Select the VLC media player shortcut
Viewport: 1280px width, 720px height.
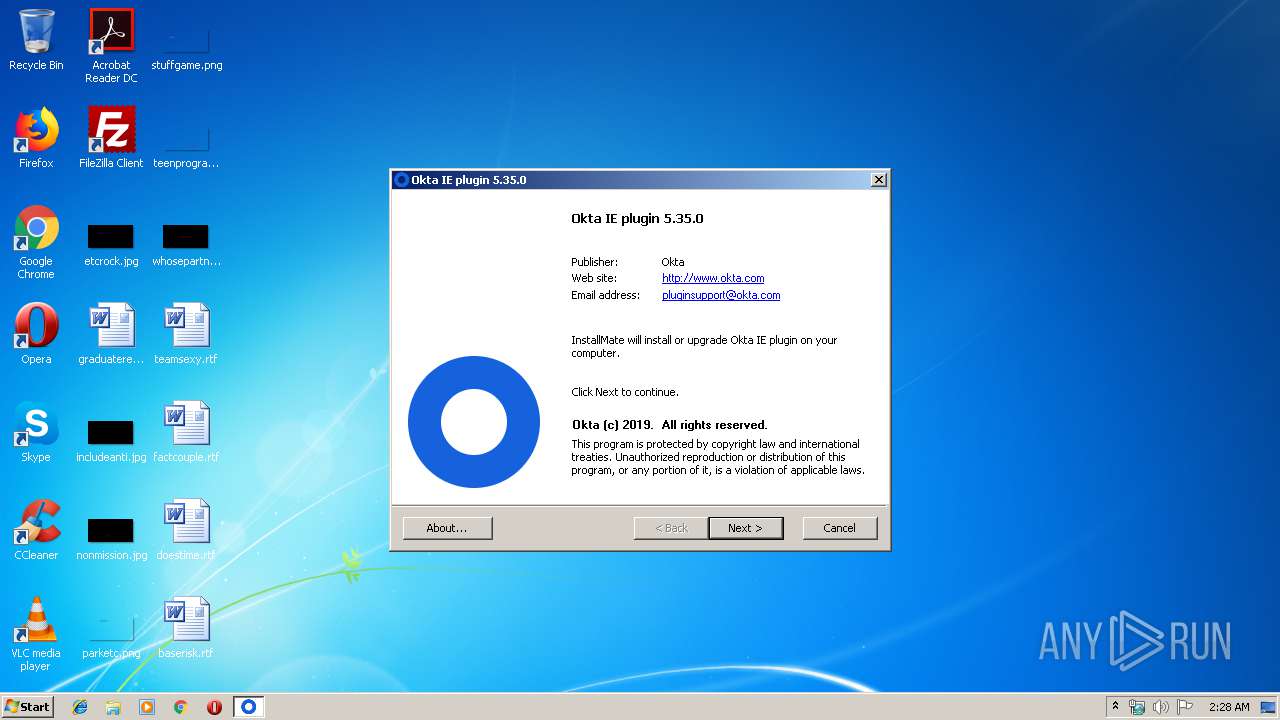tap(36, 634)
